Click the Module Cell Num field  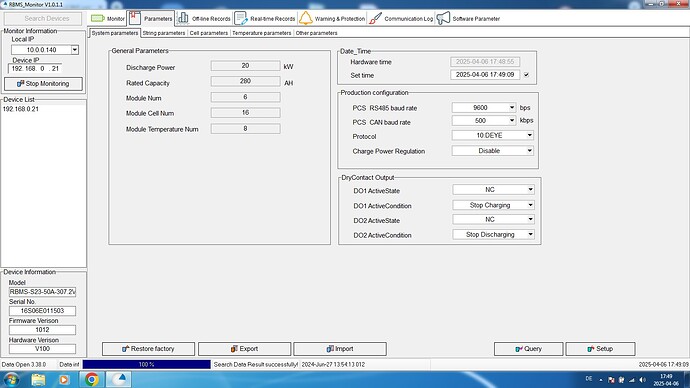[245, 113]
